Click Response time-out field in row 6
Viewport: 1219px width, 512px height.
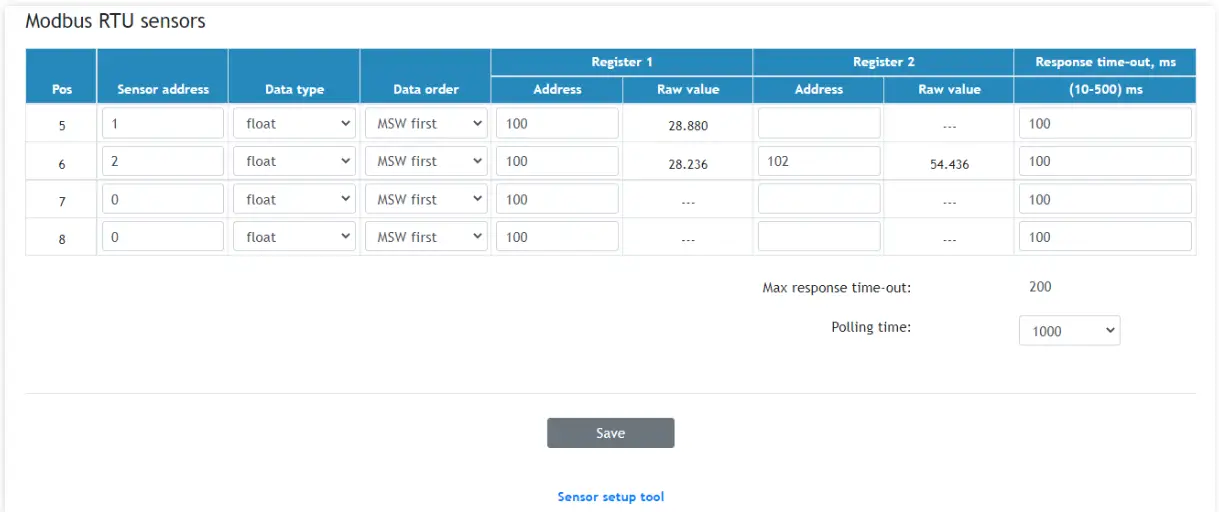tap(1105, 162)
